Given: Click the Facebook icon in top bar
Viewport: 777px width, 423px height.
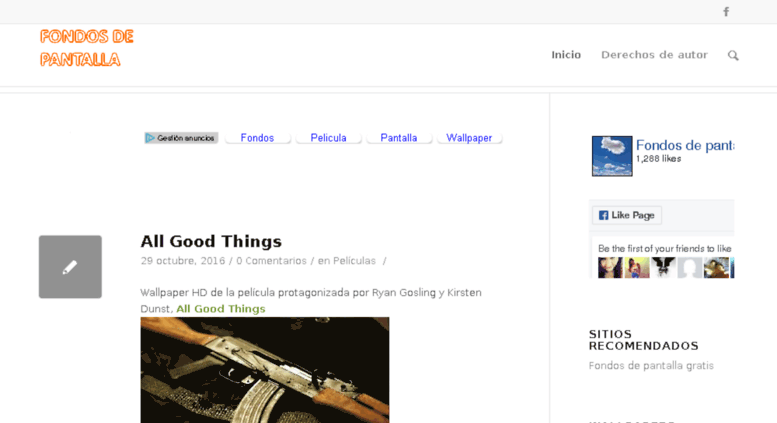Looking at the screenshot, I should 726,11.
